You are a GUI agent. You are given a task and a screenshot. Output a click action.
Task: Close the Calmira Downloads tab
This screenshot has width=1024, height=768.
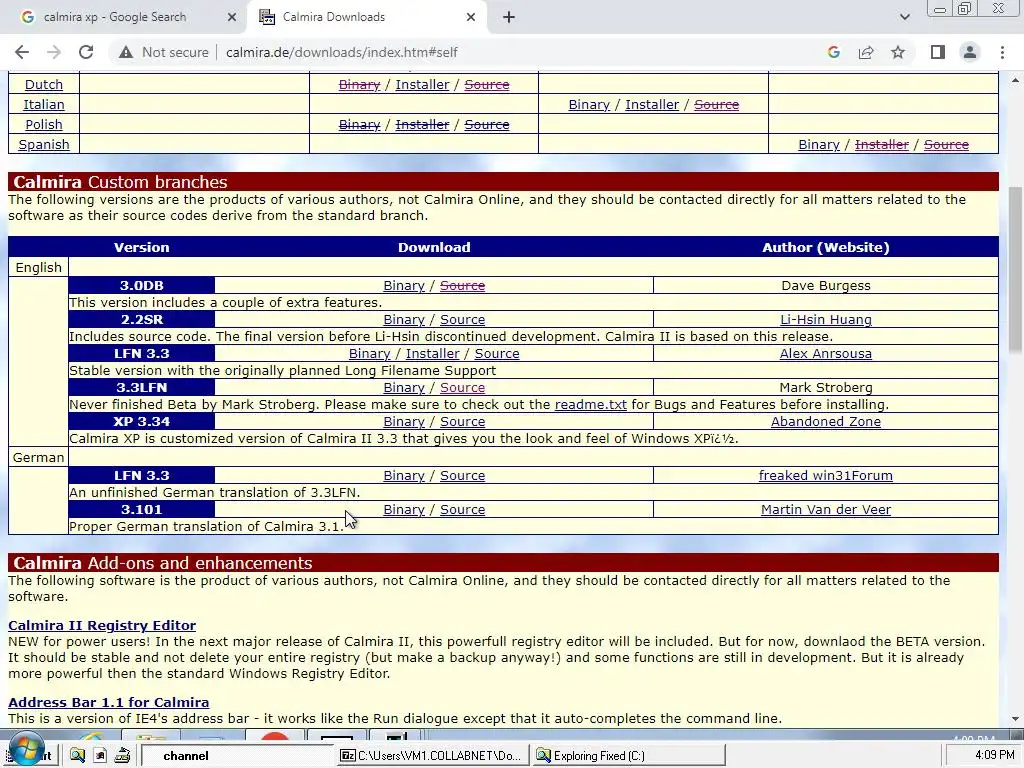click(471, 18)
